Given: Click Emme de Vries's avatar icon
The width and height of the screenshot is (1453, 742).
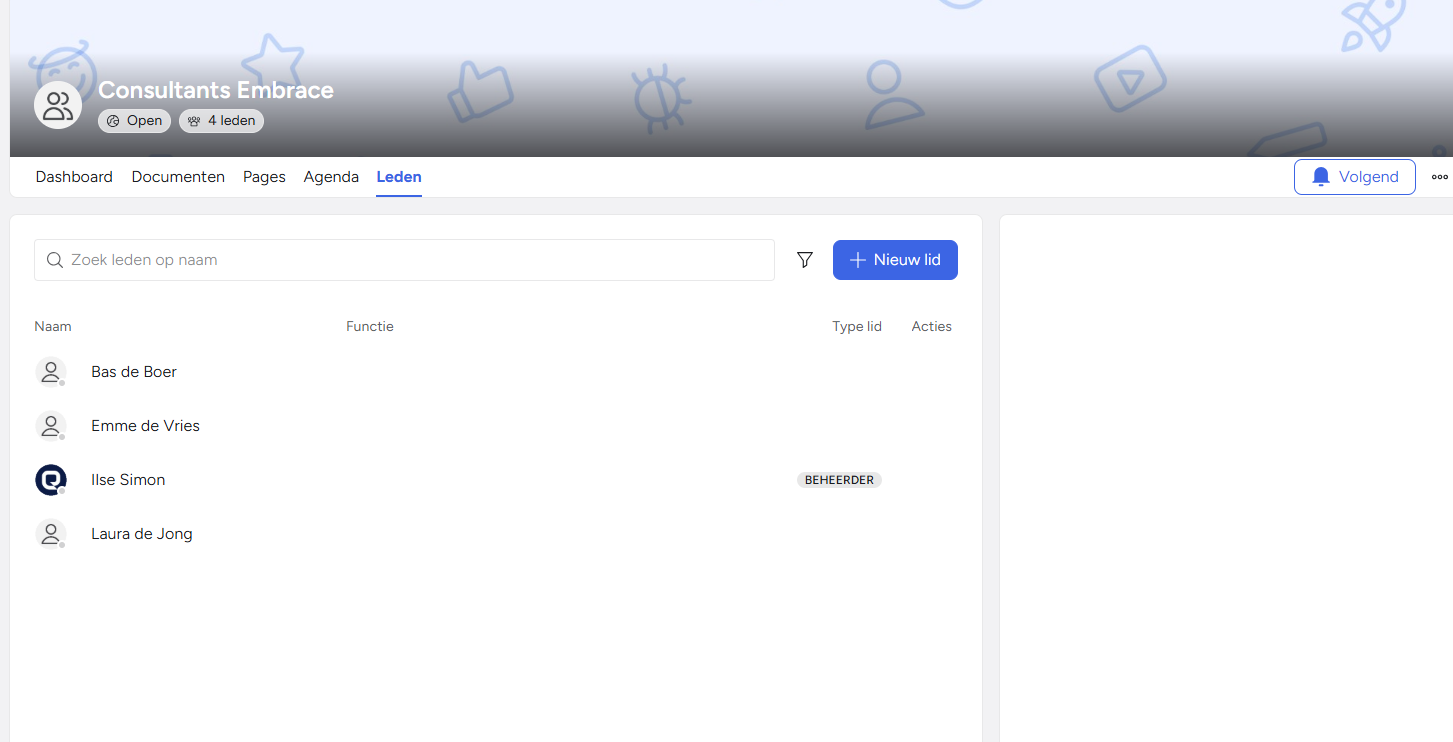Looking at the screenshot, I should (50, 426).
